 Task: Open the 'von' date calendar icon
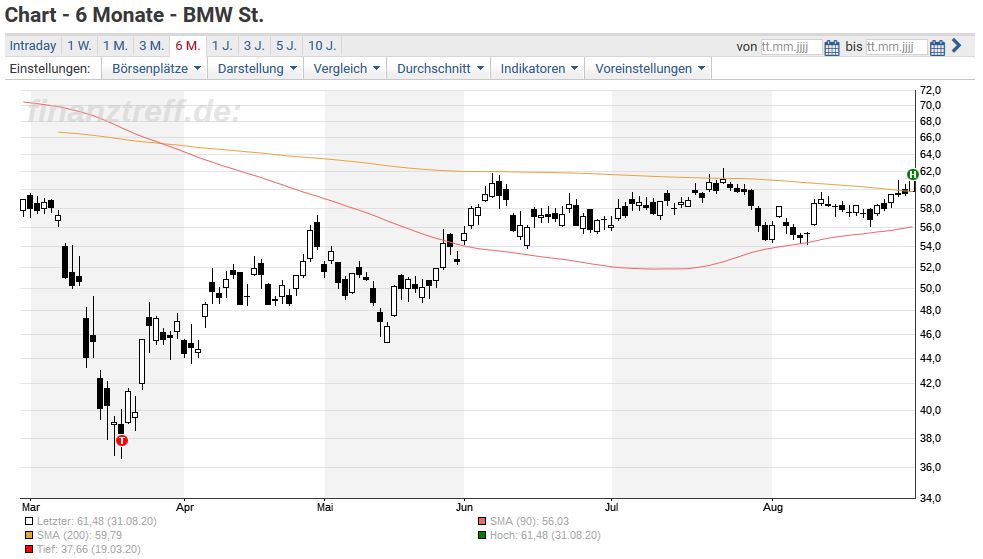pos(831,47)
